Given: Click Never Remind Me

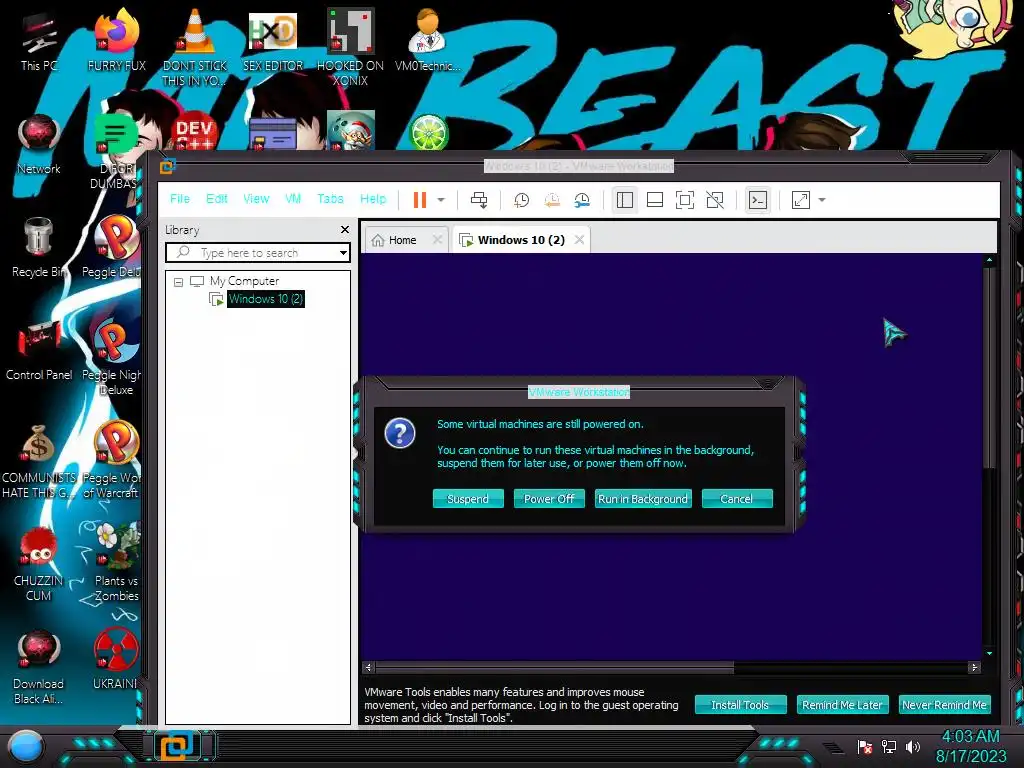Looking at the screenshot, I should 944,705.
